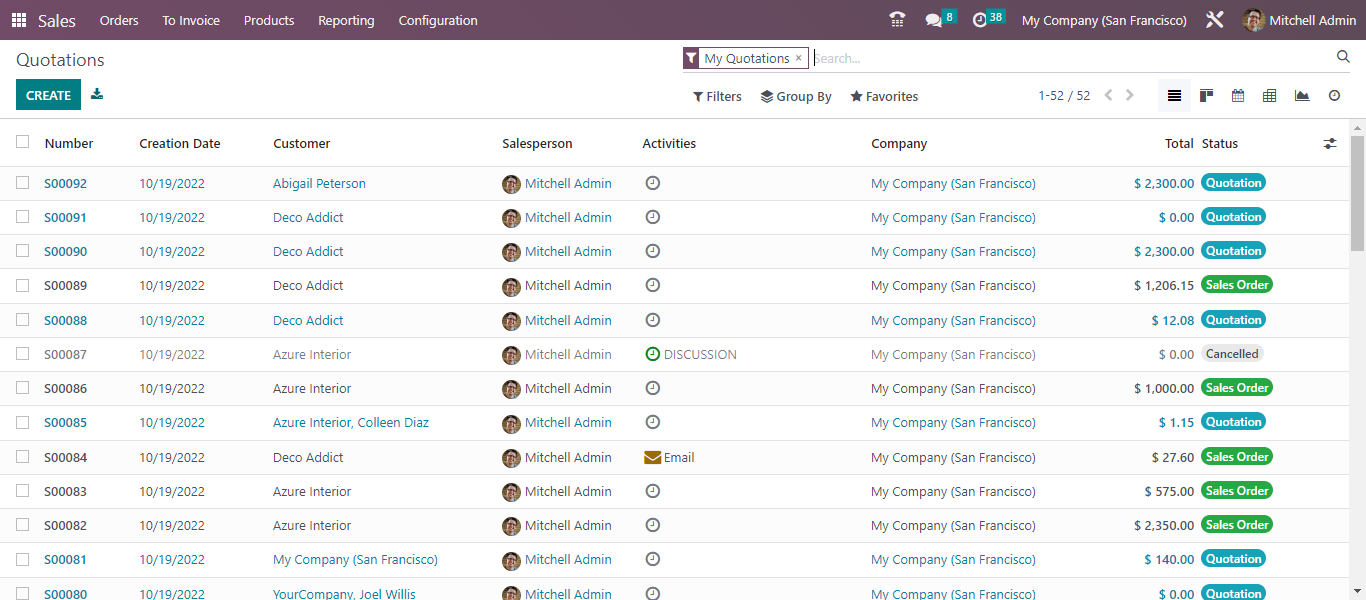Toggle the select-all checkbox in header

click(23, 142)
